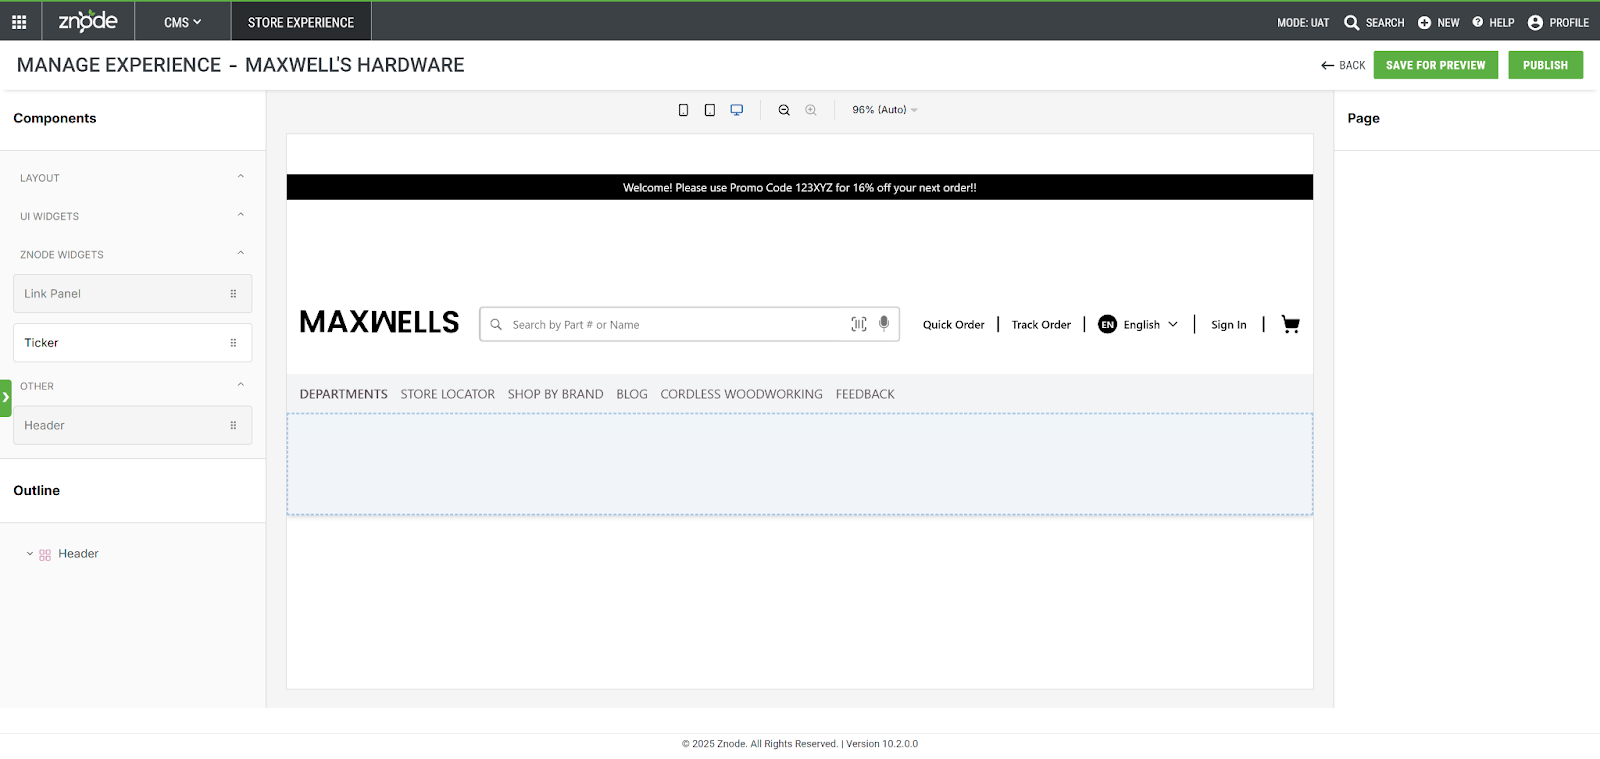Click the search magnifier in store search box
The height and width of the screenshot is (759, 1600).
(x=496, y=324)
